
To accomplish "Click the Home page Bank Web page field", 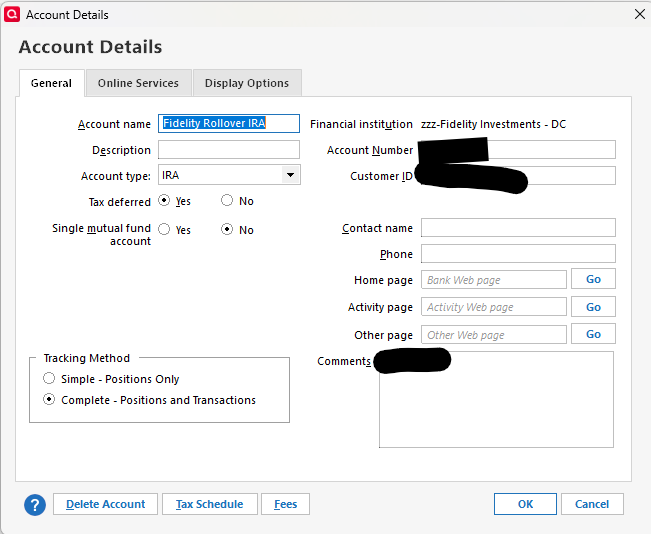I will [x=494, y=279].
